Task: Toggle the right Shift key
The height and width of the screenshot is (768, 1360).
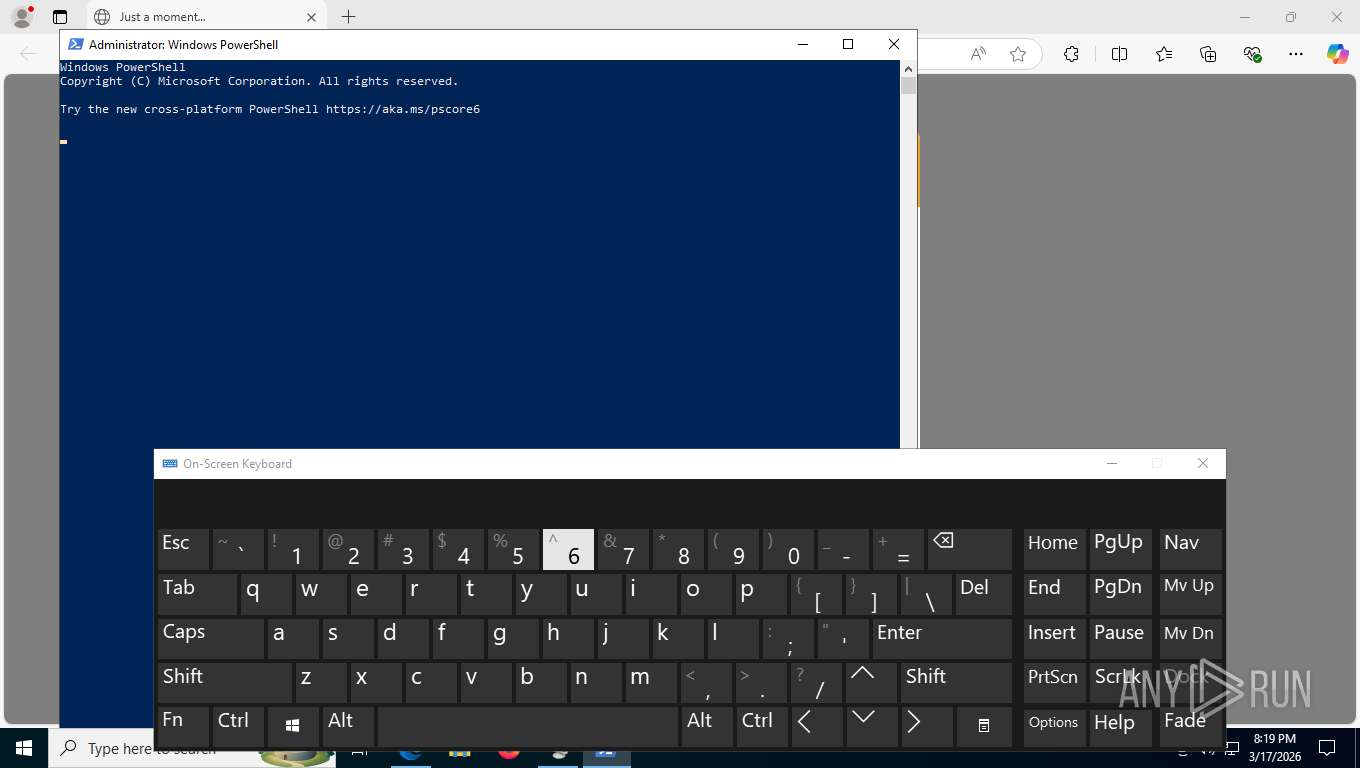Action: (956, 682)
